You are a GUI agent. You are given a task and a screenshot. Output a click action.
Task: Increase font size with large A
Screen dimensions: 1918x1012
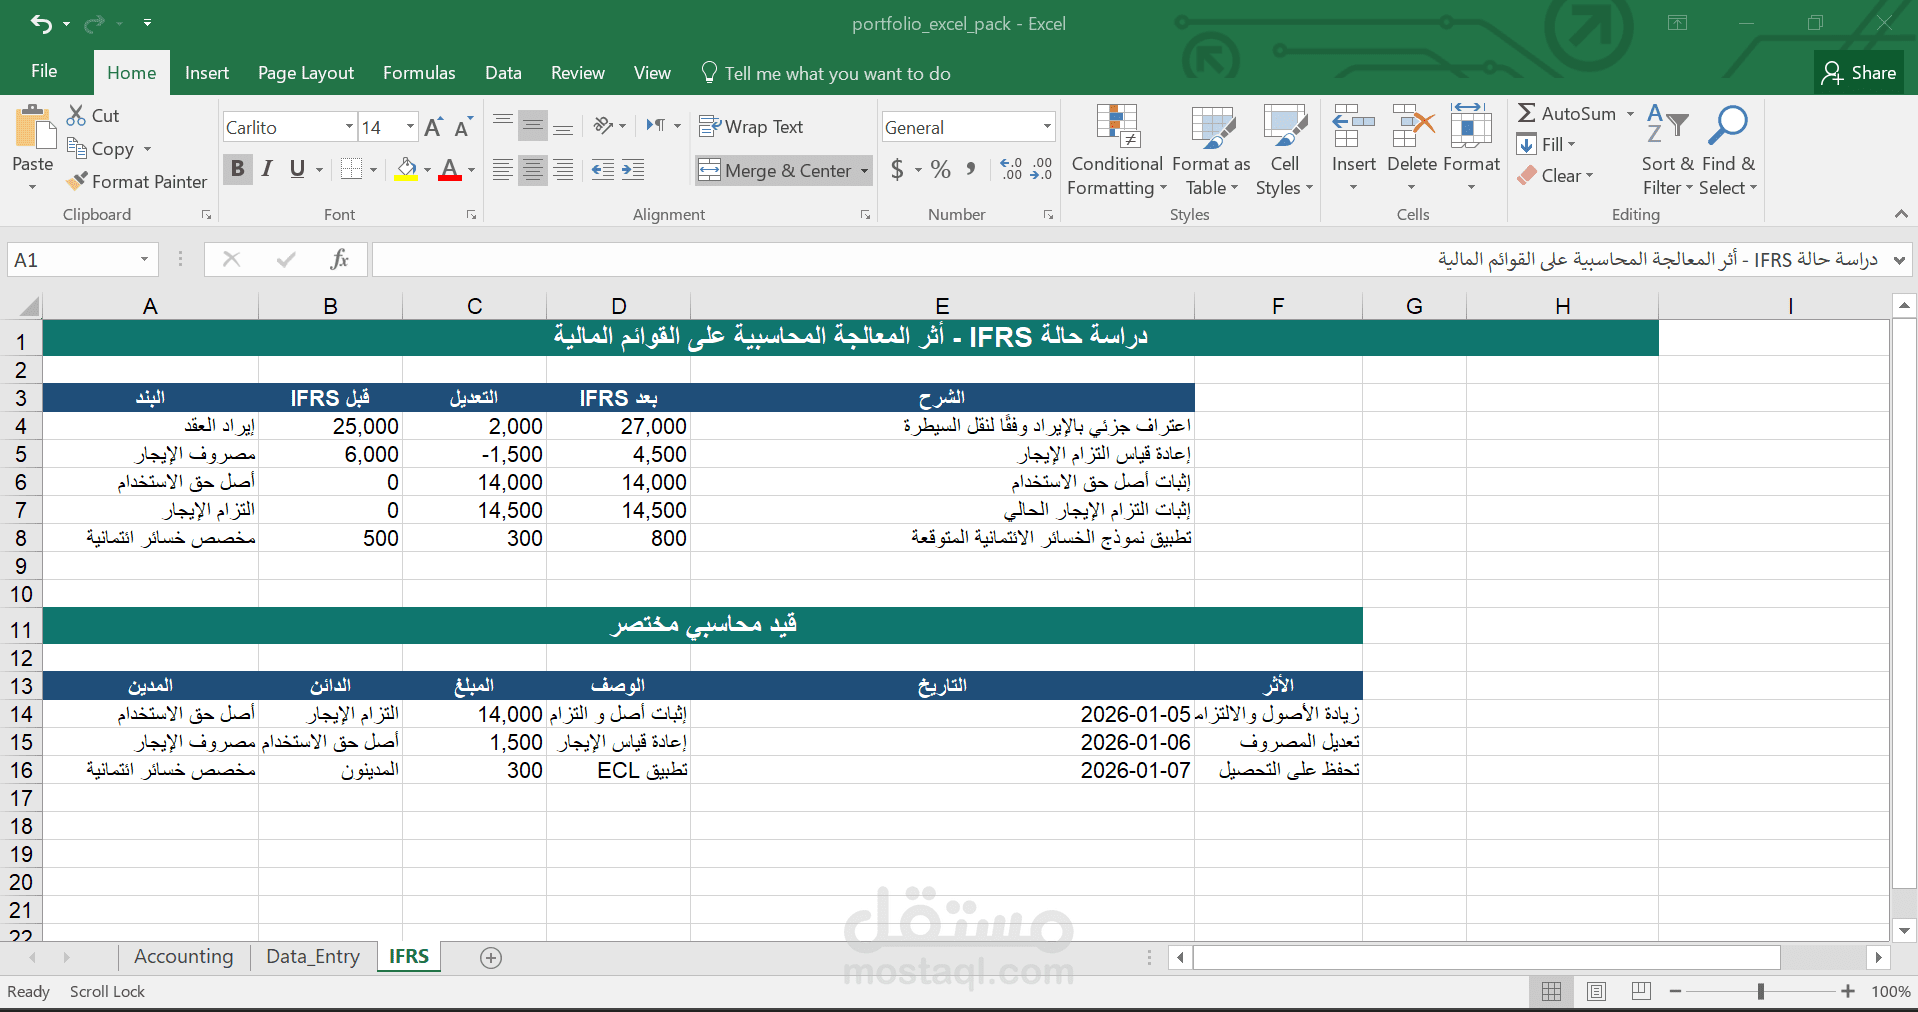pyautogui.click(x=433, y=127)
